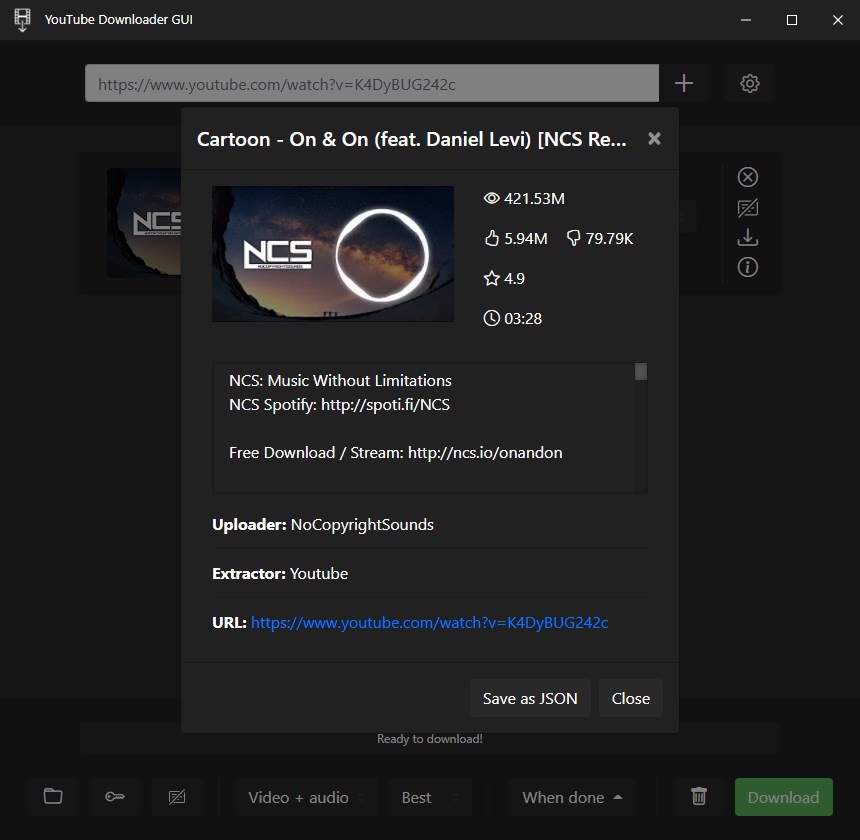Click the circled info icon
The height and width of the screenshot is (840, 860).
click(748, 267)
